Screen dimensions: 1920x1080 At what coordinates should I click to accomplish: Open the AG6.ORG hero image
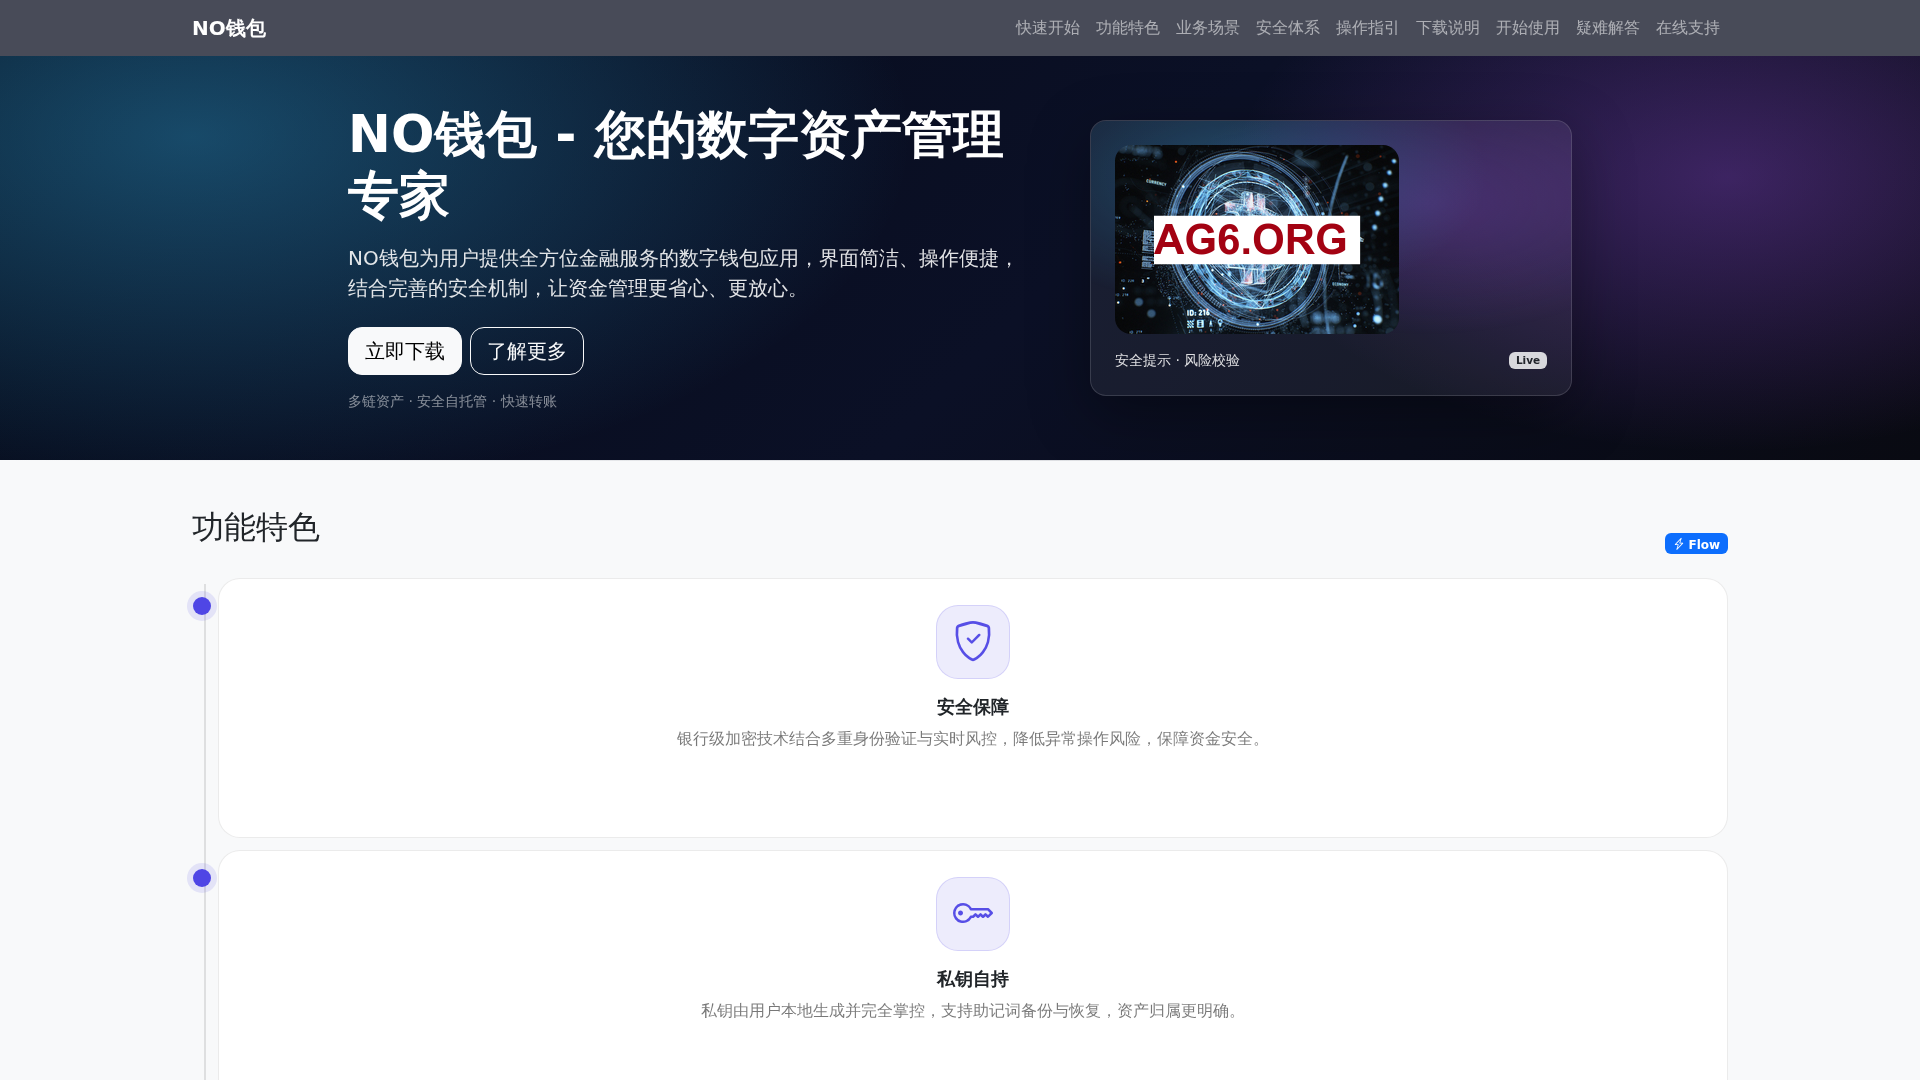click(1257, 239)
